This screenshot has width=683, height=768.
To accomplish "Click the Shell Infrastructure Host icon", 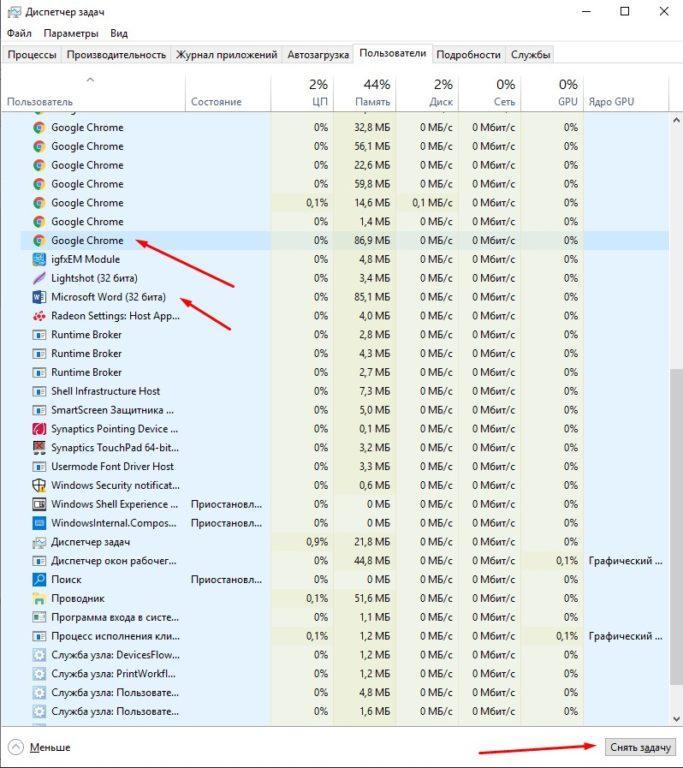I will tap(39, 391).
